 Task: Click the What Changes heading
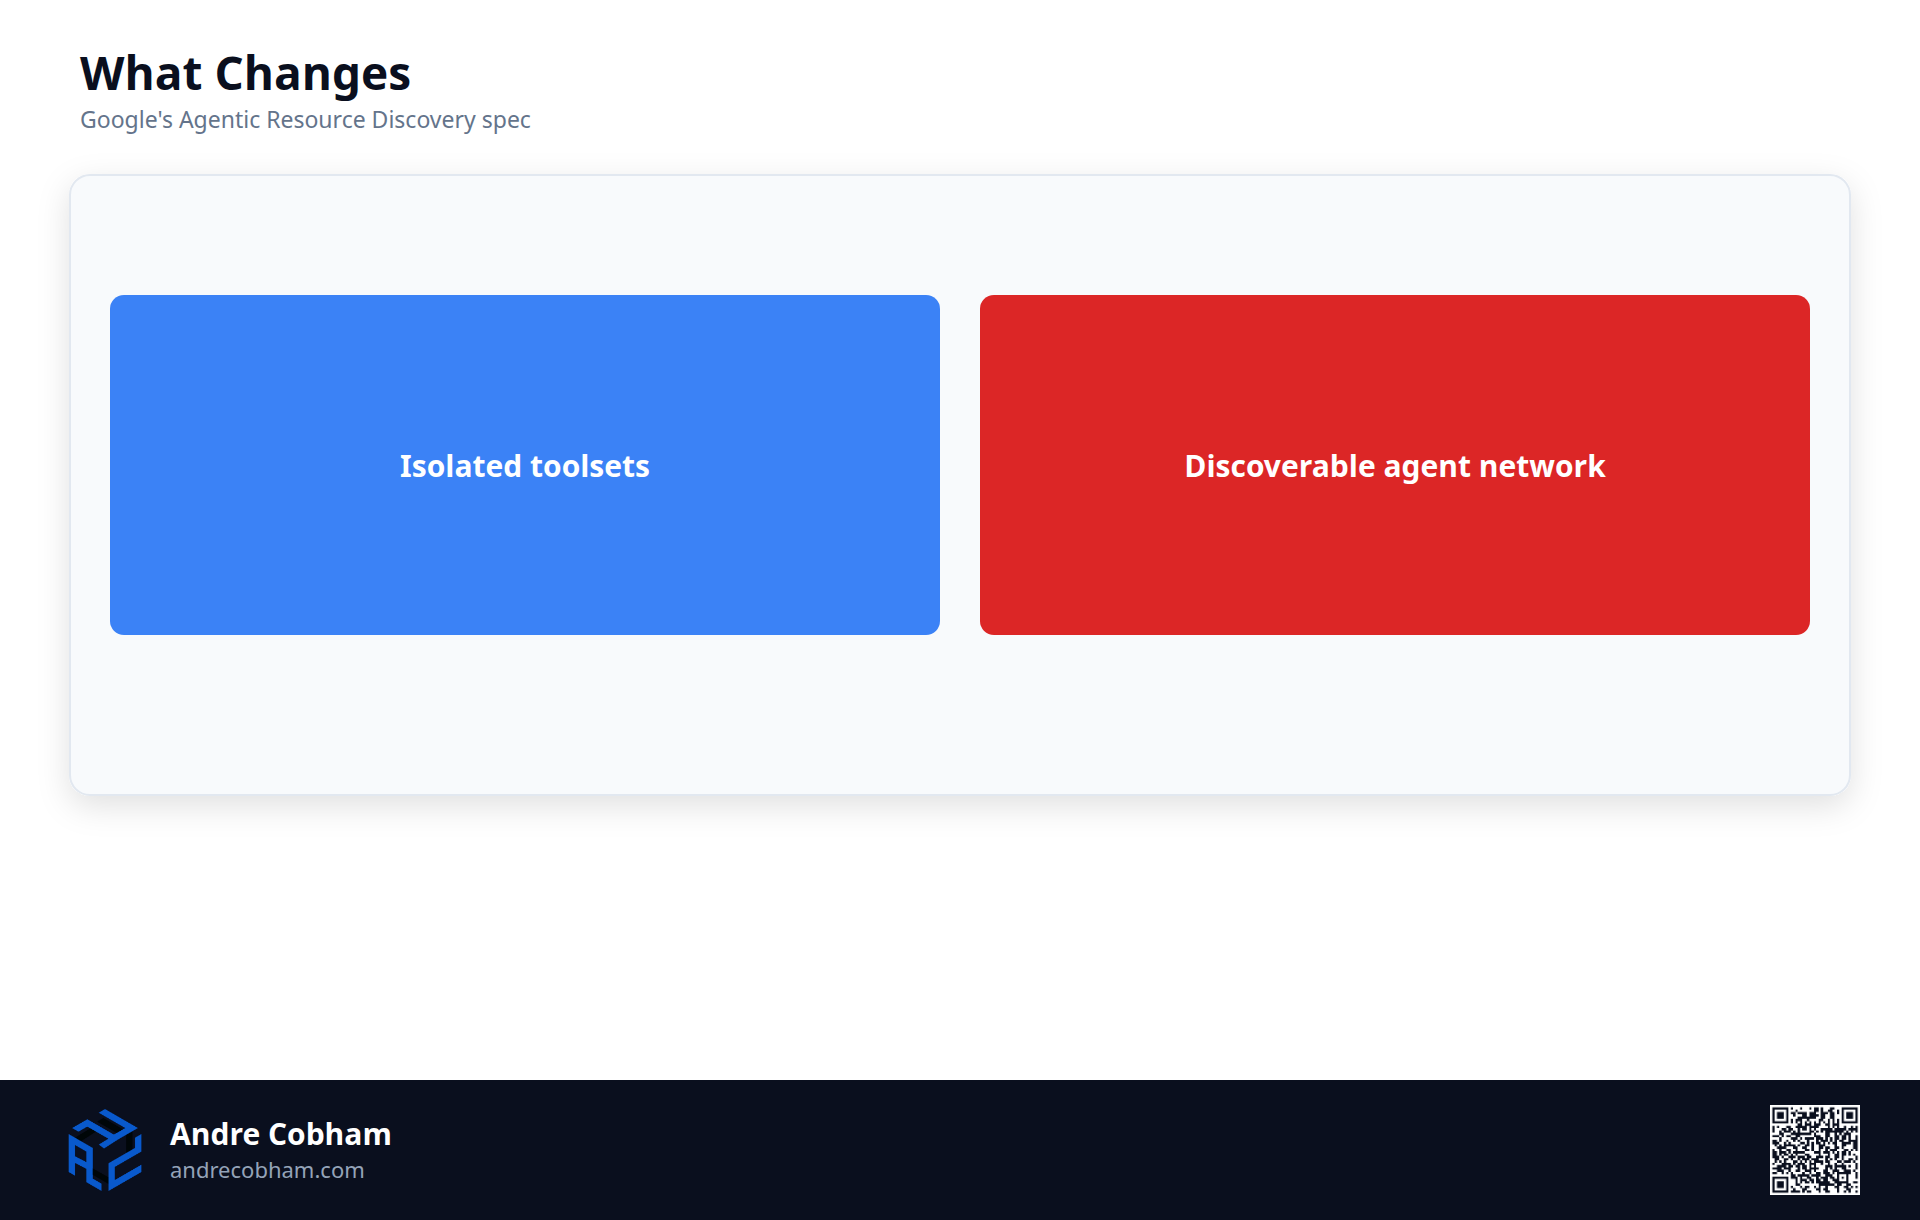[245, 74]
